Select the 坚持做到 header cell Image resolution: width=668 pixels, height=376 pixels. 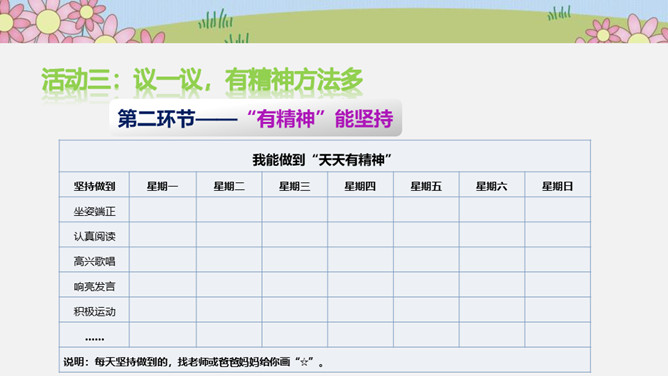coord(94,186)
